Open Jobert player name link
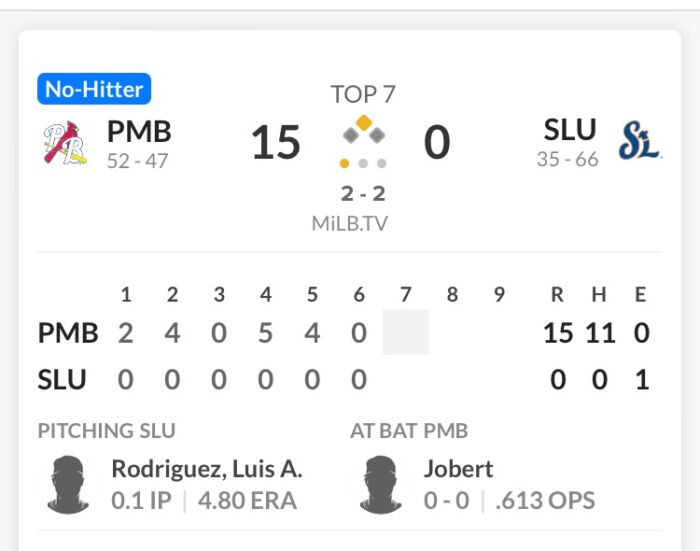 coord(458,469)
